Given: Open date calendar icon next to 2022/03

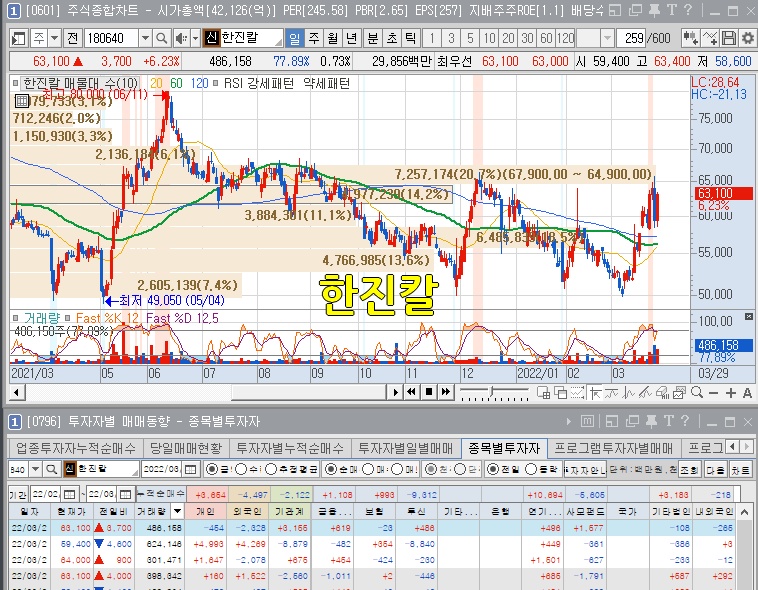Looking at the screenshot, I should pos(191,469).
